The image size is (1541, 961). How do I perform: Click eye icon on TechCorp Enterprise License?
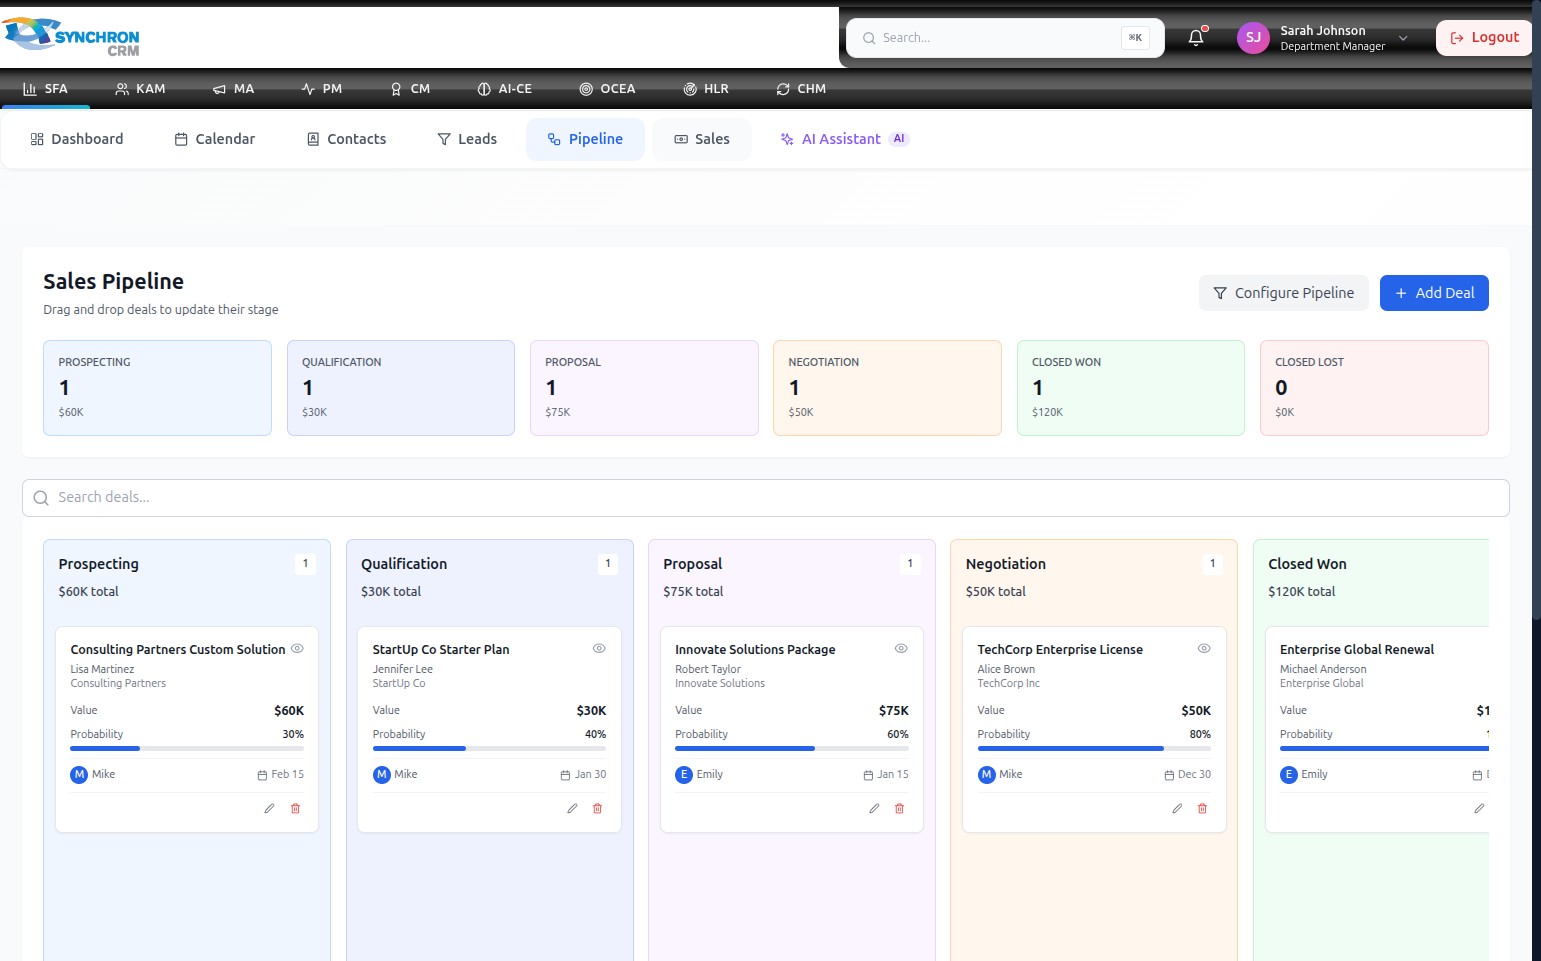[x=1204, y=648]
